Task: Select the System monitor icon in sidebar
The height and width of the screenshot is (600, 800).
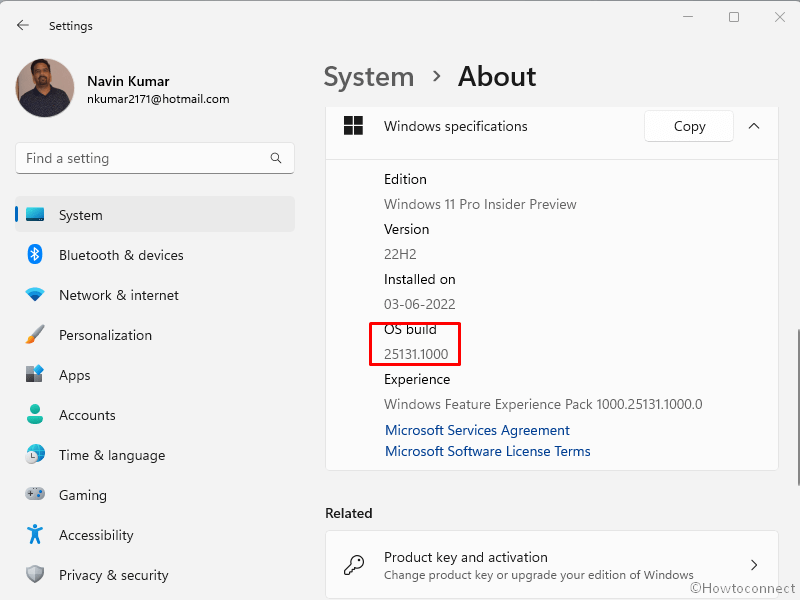Action: click(35, 215)
